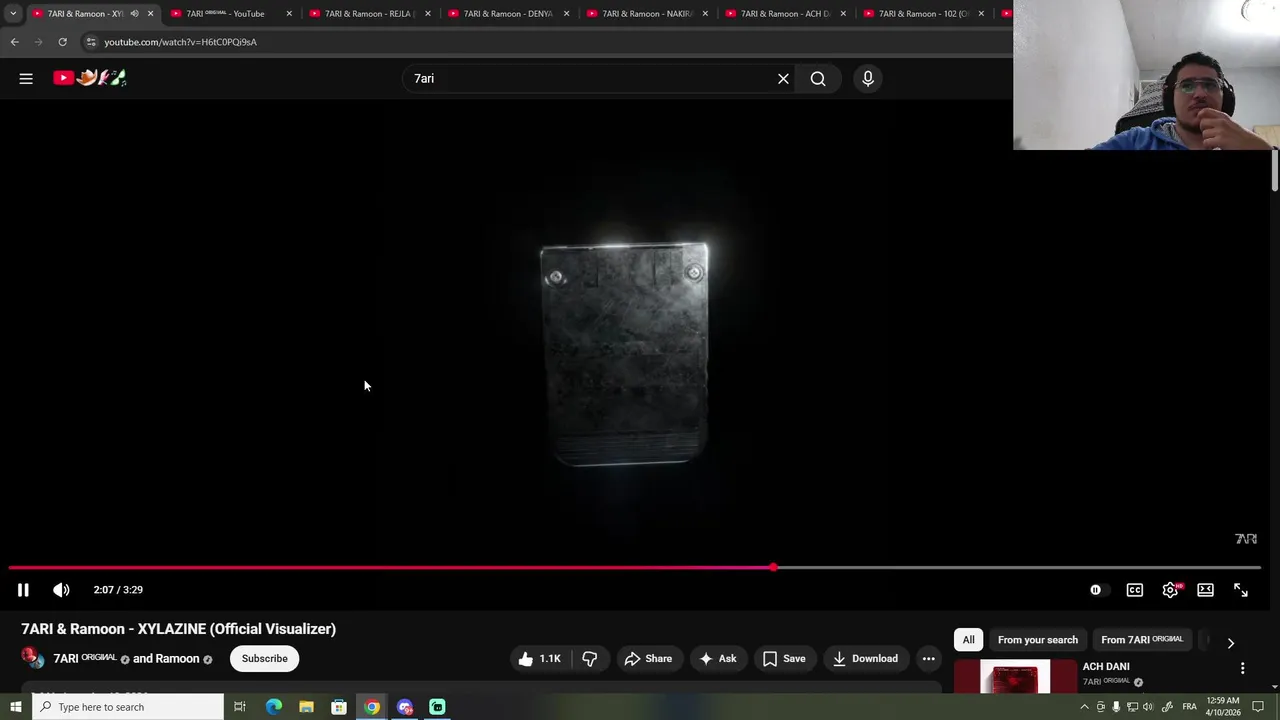Select the All filter chip

[968, 640]
